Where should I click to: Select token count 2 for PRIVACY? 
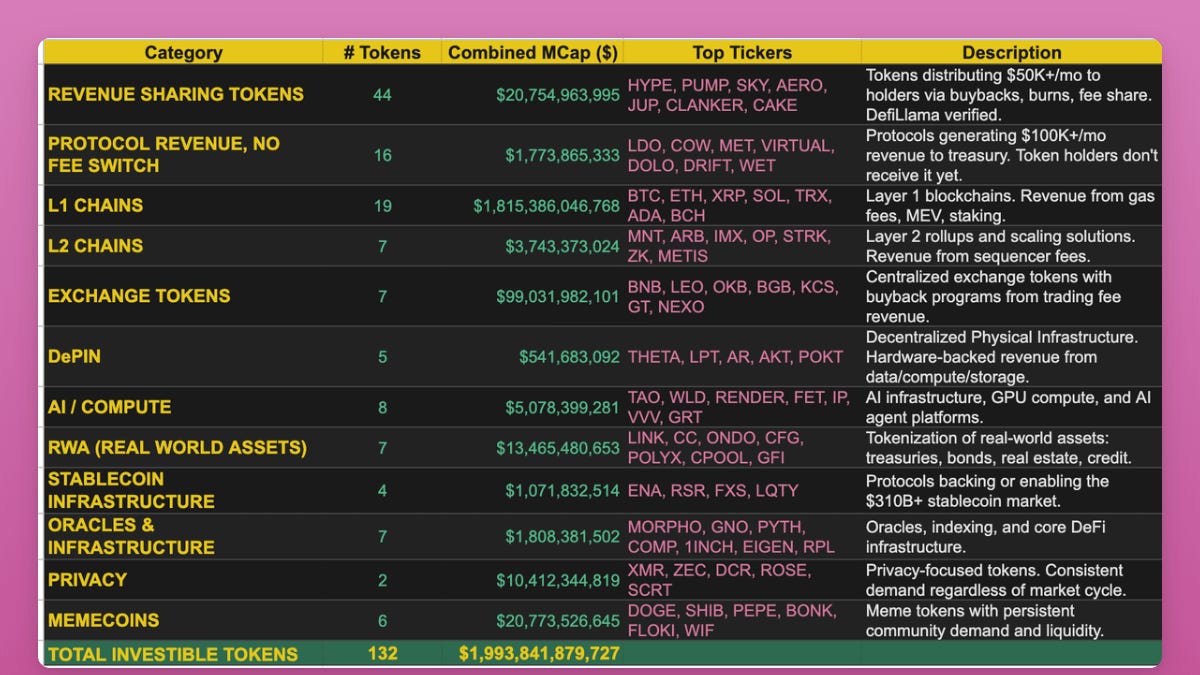point(382,580)
